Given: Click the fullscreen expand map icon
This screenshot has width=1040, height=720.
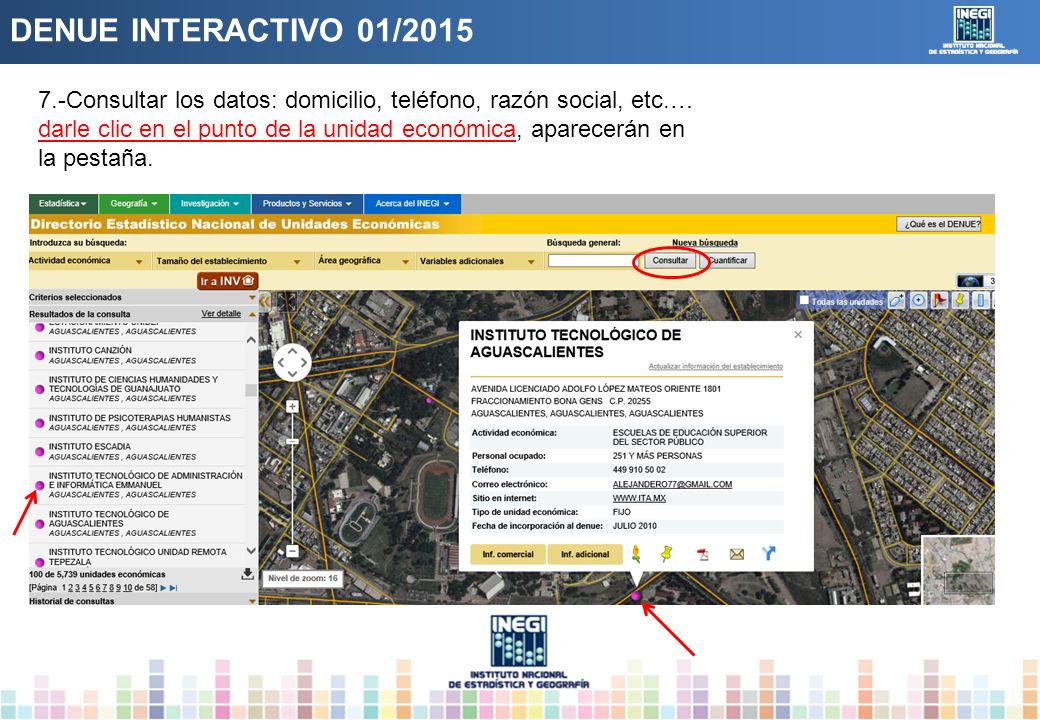Looking at the screenshot, I should (x=287, y=302).
